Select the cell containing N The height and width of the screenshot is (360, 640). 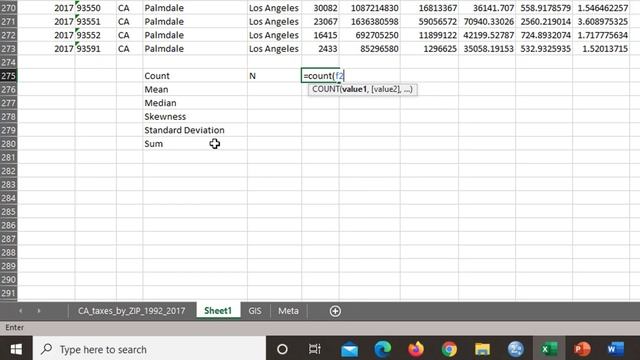point(274,76)
